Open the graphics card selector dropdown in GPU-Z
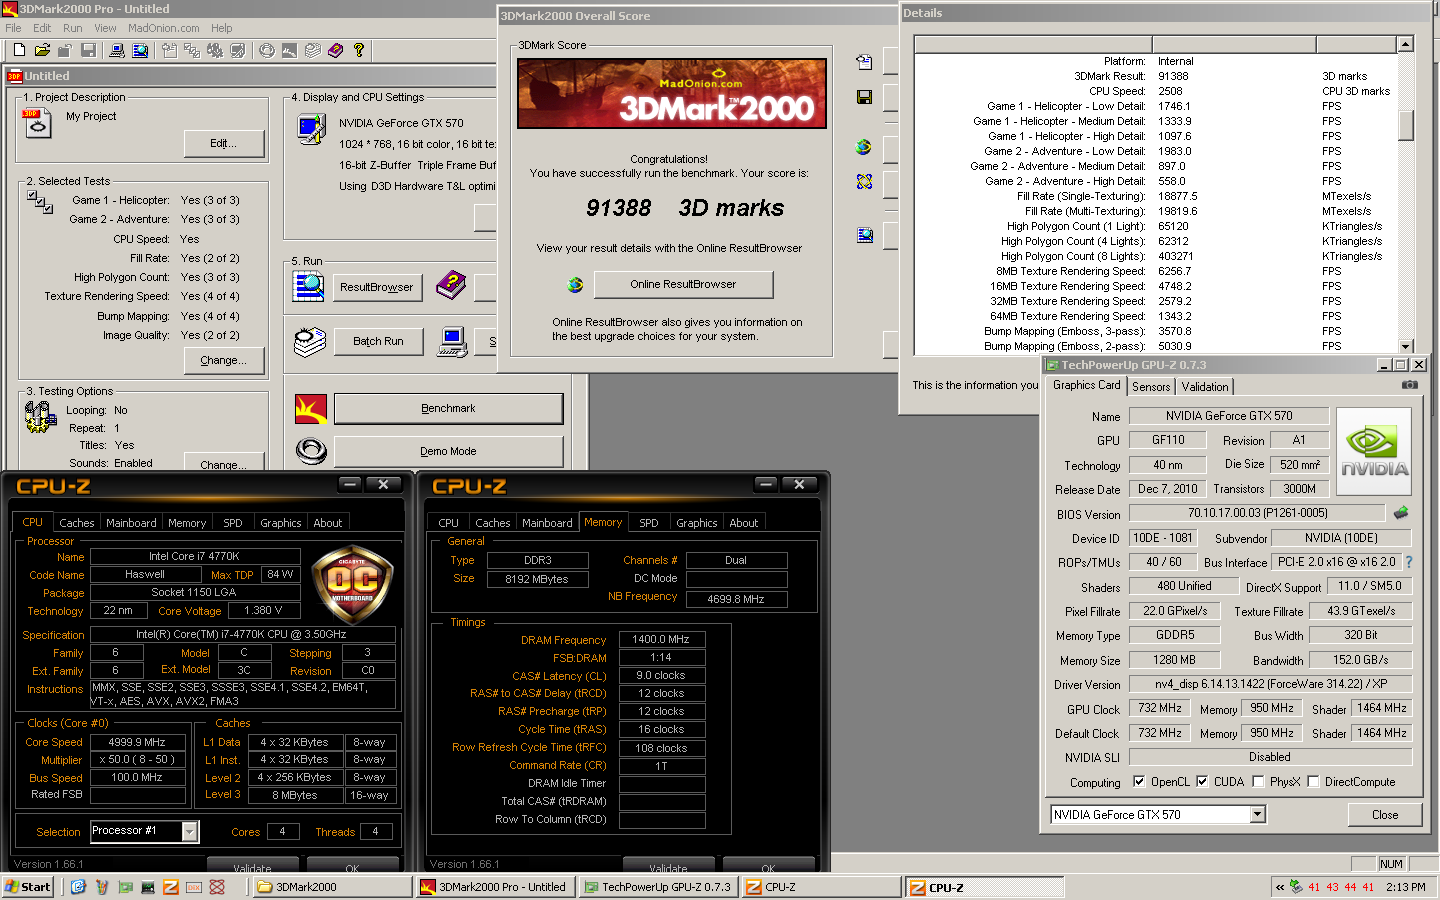This screenshot has height=900, width=1440. 1258,815
